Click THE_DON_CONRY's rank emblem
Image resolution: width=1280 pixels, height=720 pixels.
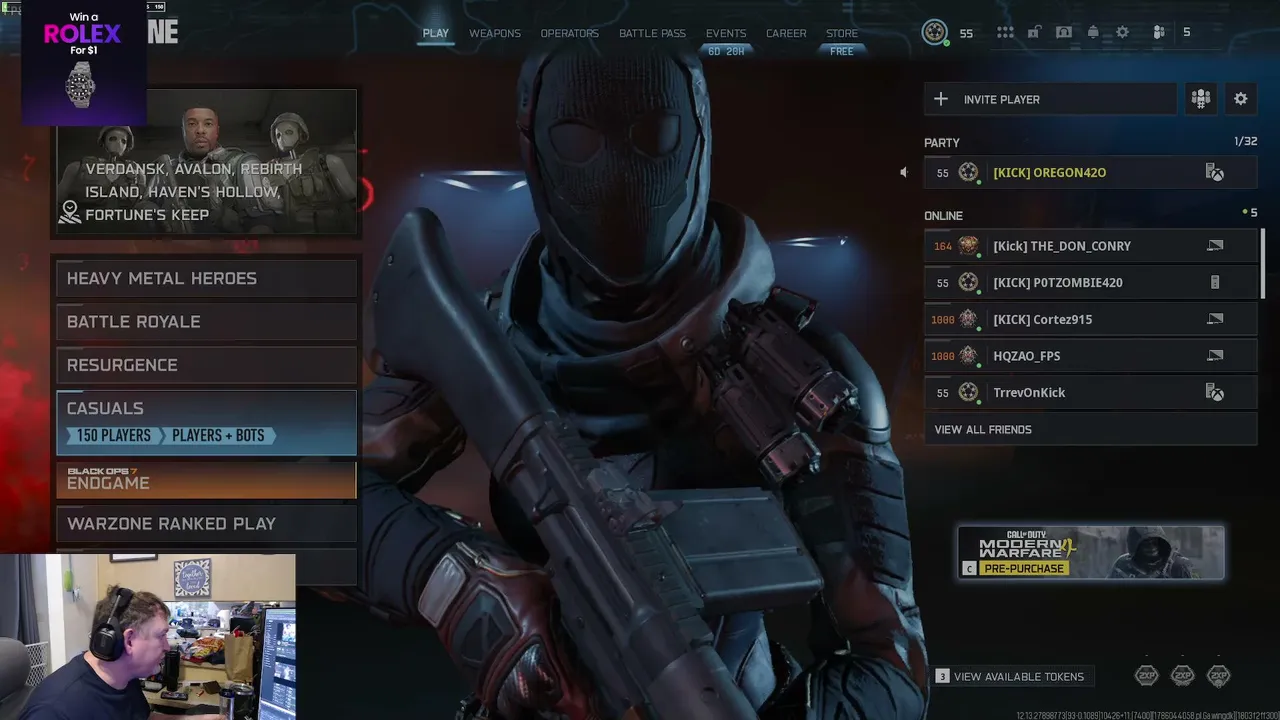click(968, 246)
